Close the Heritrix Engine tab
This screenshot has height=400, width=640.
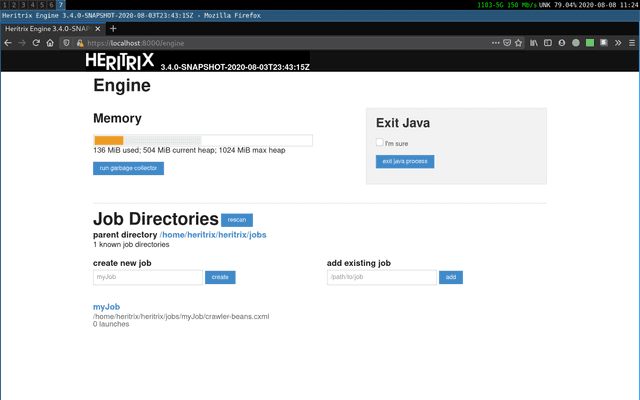click(98, 29)
